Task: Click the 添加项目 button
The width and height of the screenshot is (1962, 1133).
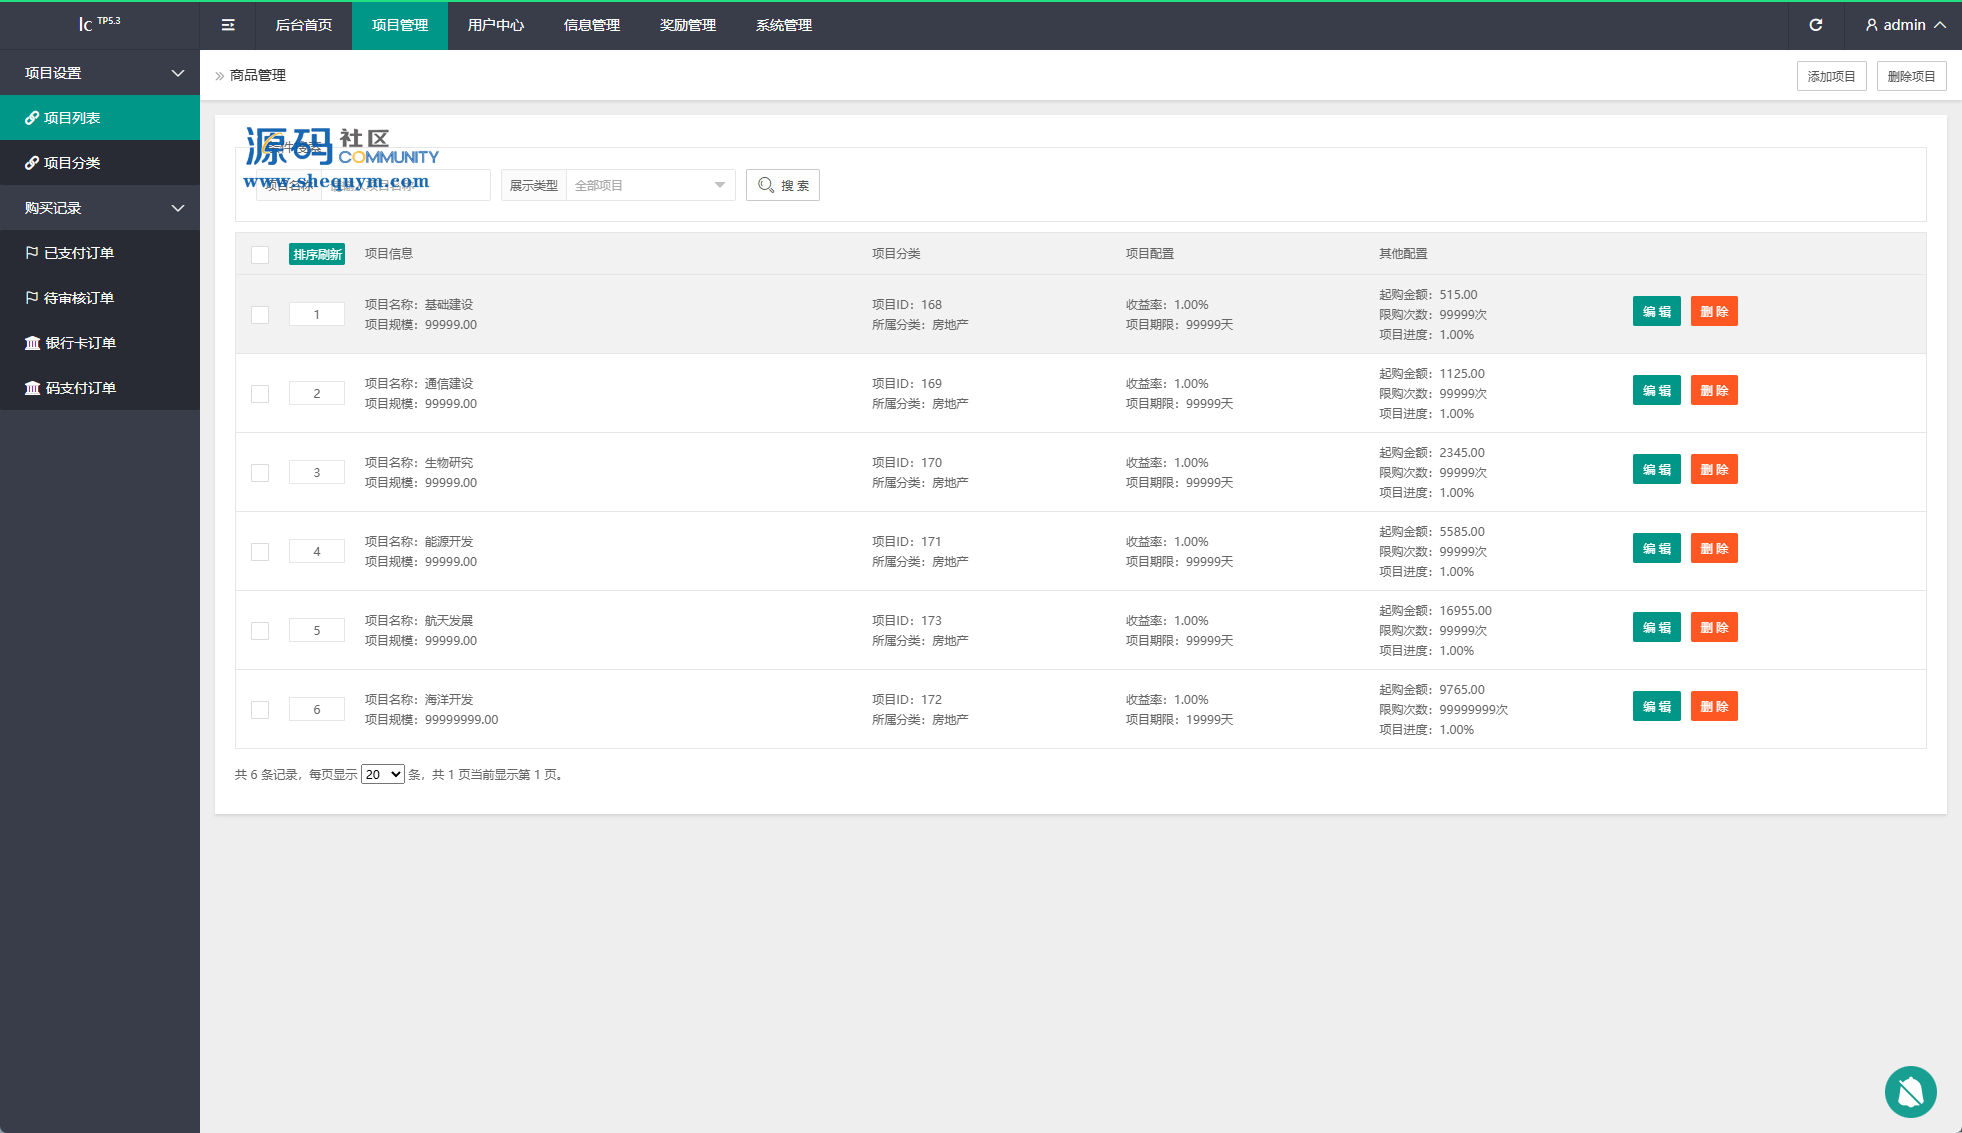Action: pos(1831,76)
